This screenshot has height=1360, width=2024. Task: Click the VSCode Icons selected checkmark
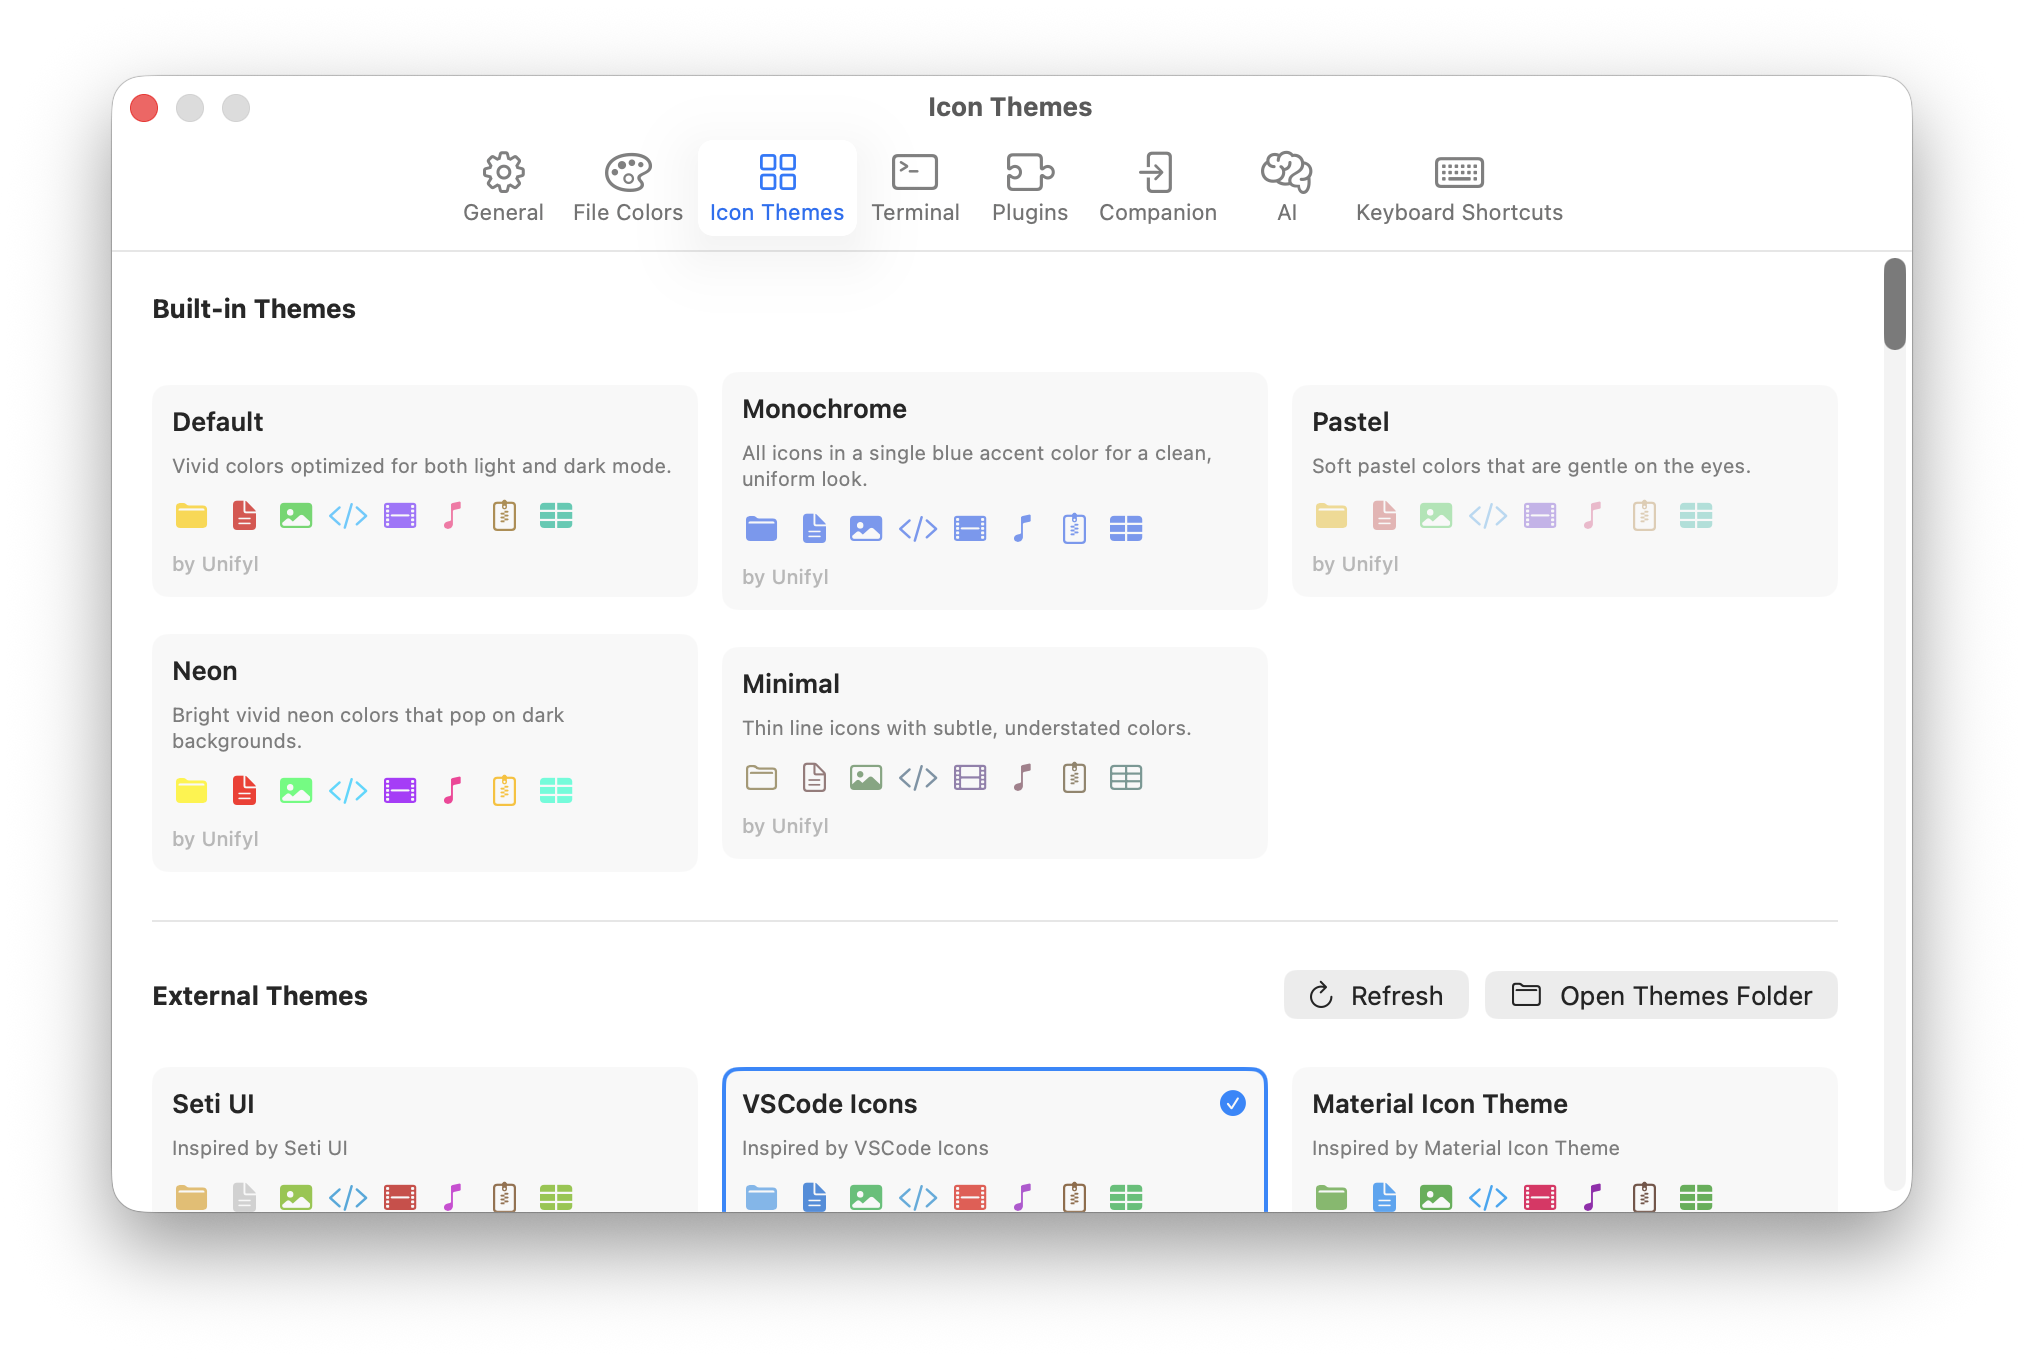click(x=1232, y=1103)
